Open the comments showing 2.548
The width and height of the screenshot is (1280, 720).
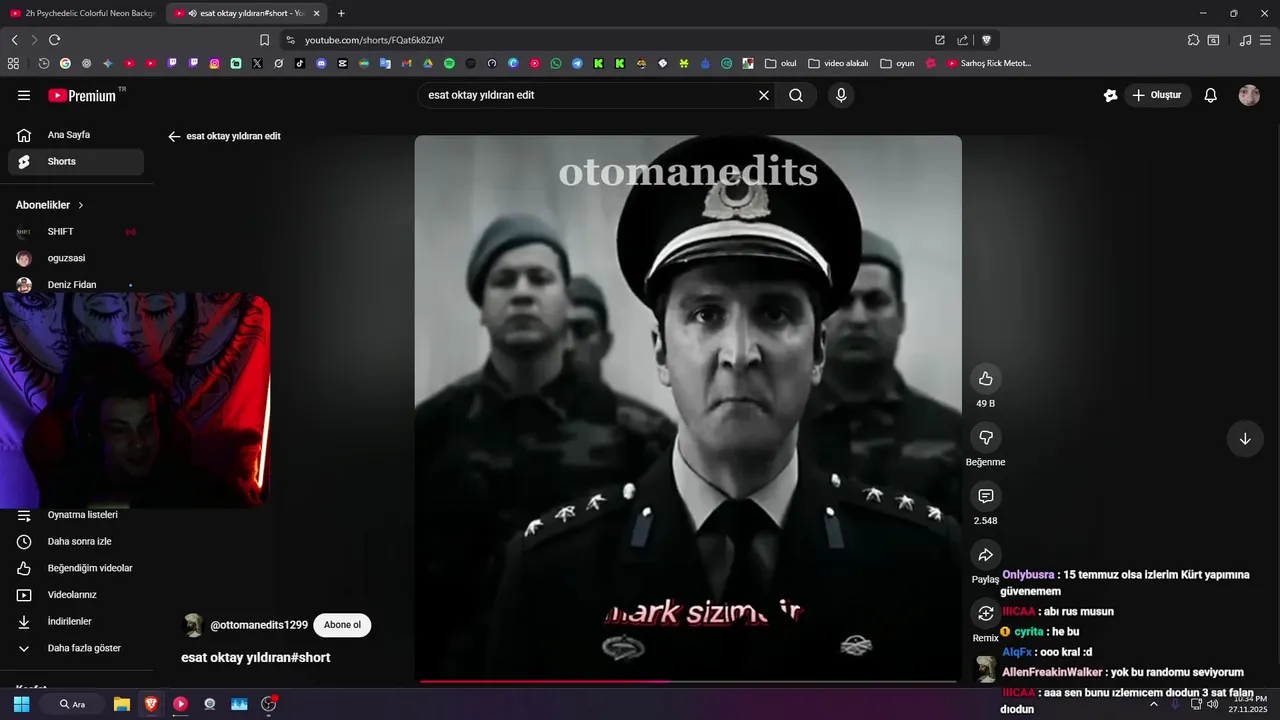[x=986, y=496]
